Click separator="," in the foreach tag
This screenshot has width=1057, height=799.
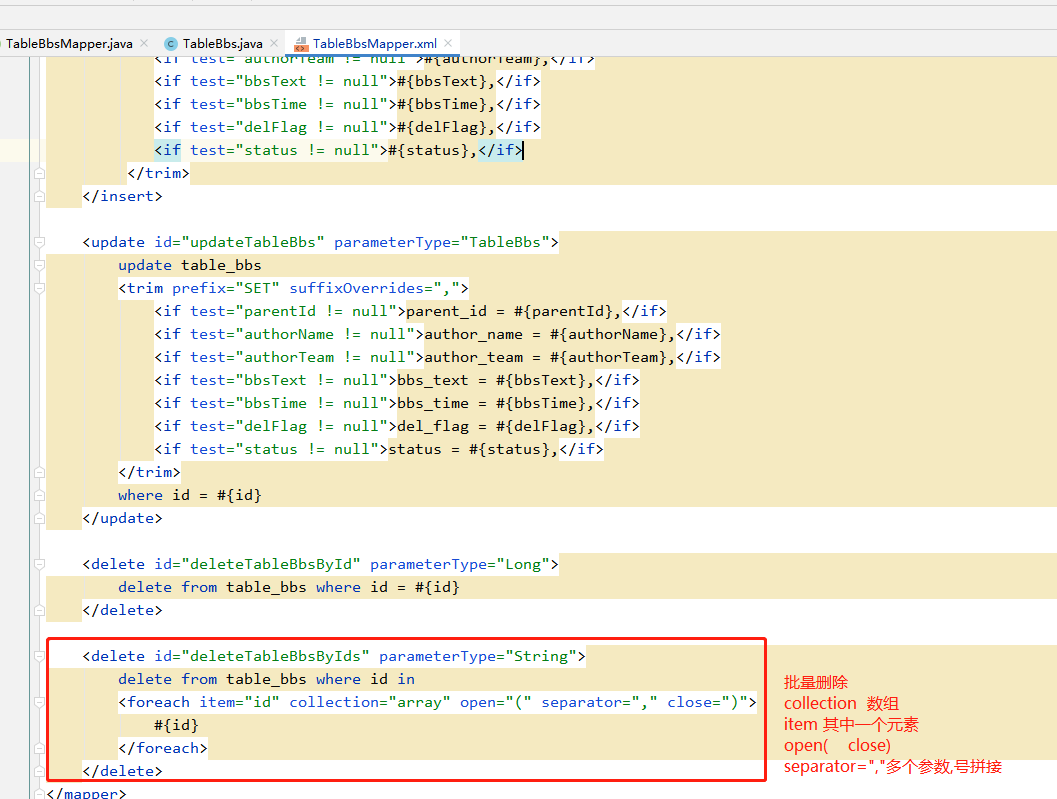[599, 702]
